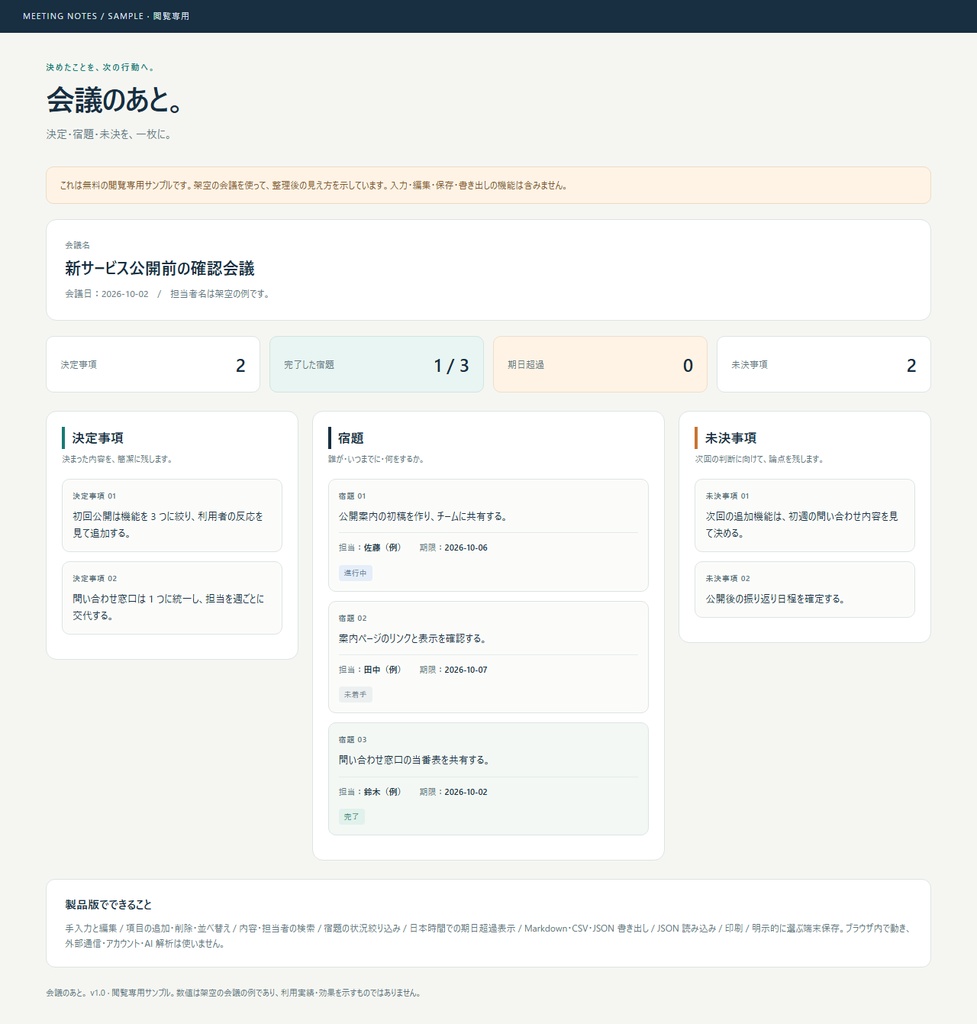Click the 宿題 column heading
Viewport: 977px width, 1024px height.
[x=350, y=438]
